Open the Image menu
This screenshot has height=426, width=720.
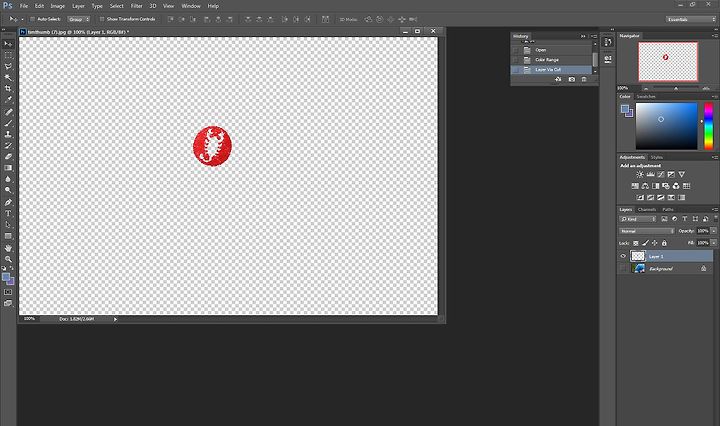57,6
